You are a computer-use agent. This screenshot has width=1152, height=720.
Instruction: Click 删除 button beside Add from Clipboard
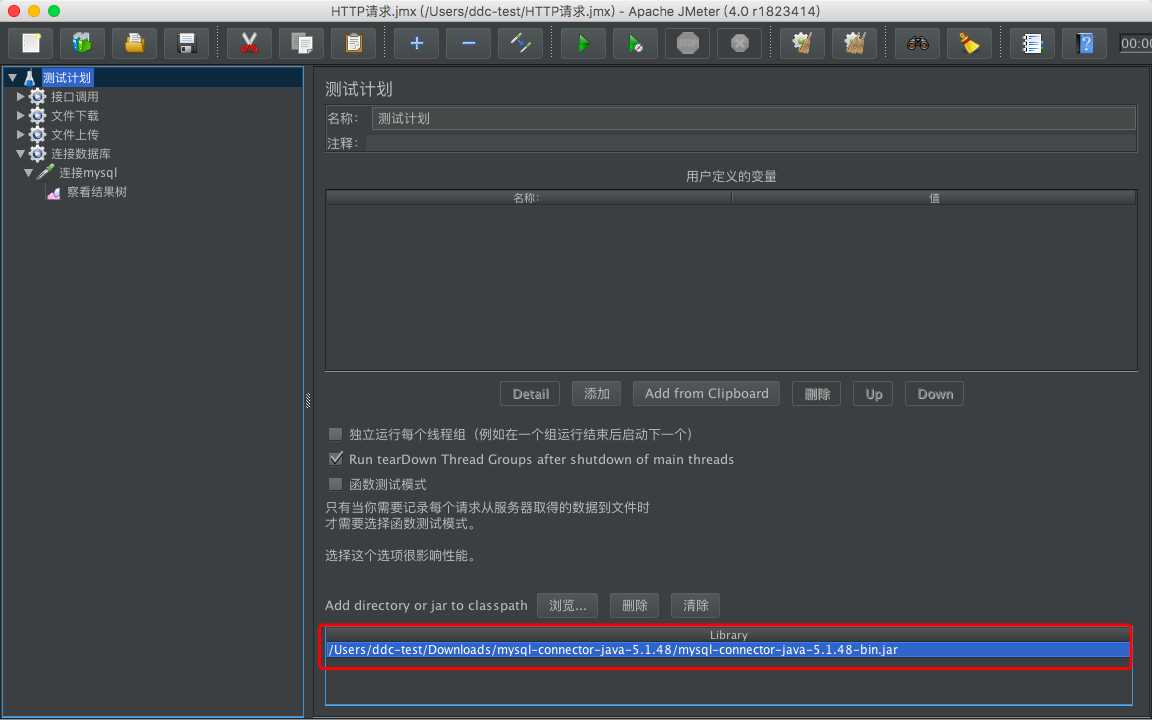(x=816, y=394)
